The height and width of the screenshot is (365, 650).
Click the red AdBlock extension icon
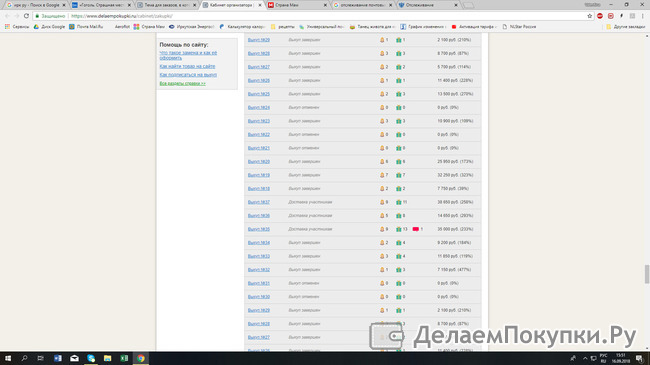[600, 16]
